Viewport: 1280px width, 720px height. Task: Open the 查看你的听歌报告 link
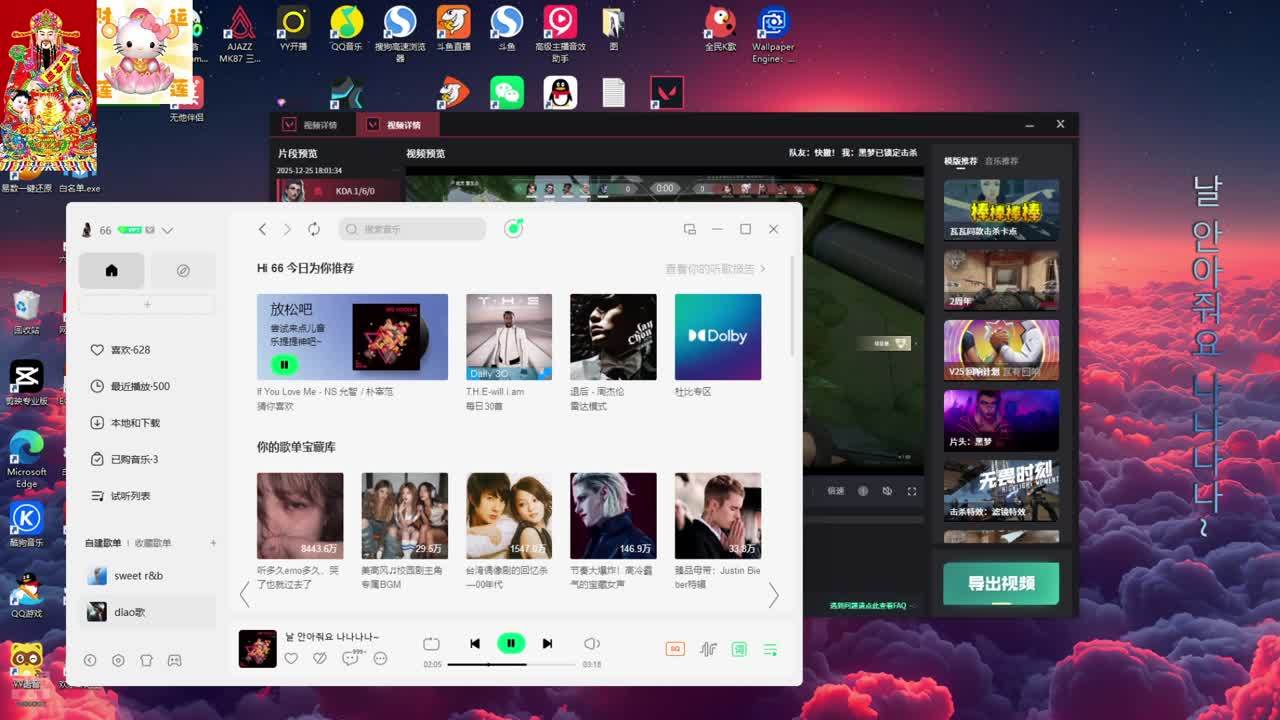tap(714, 269)
